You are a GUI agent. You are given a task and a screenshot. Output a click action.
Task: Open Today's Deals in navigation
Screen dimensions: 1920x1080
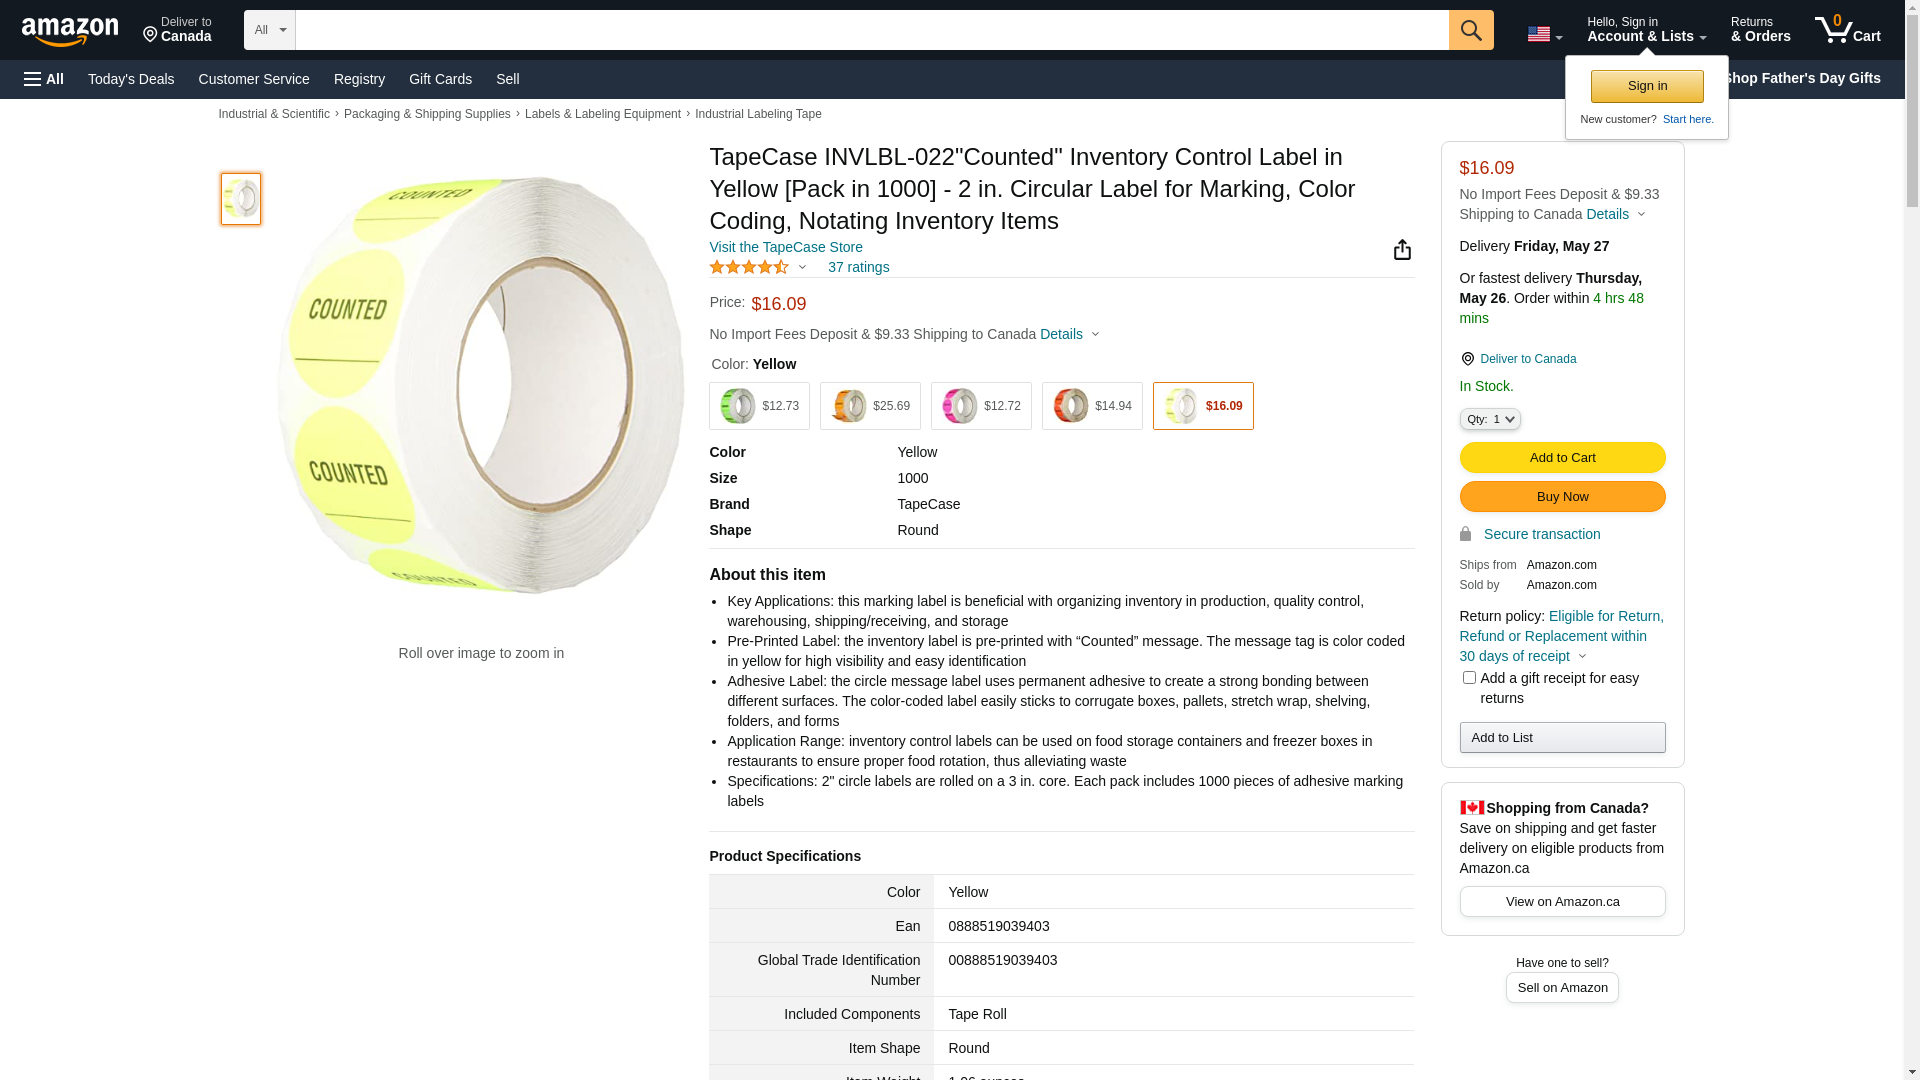click(131, 79)
